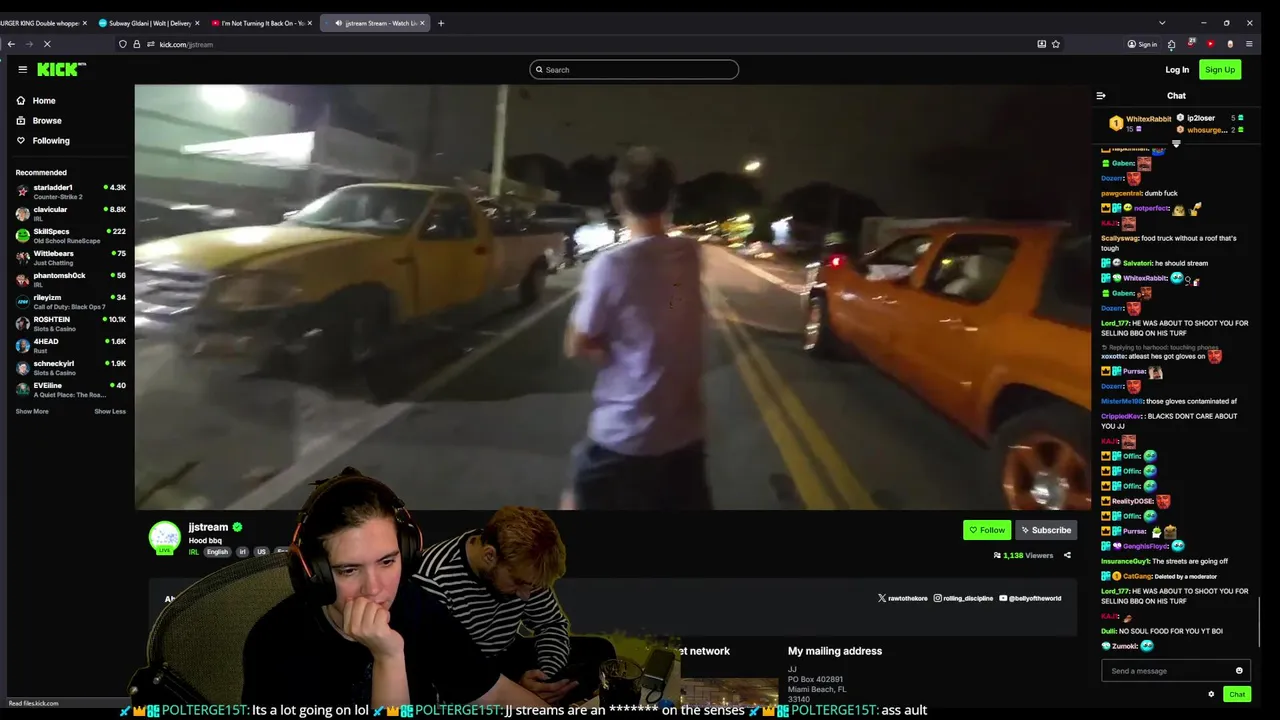This screenshot has height=720, width=1280.
Task: Mute the jjstream tab audio icon
Action: point(339,23)
